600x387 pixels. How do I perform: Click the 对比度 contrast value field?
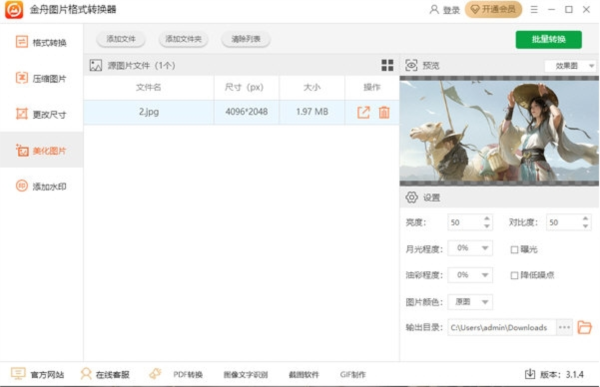click(564, 222)
